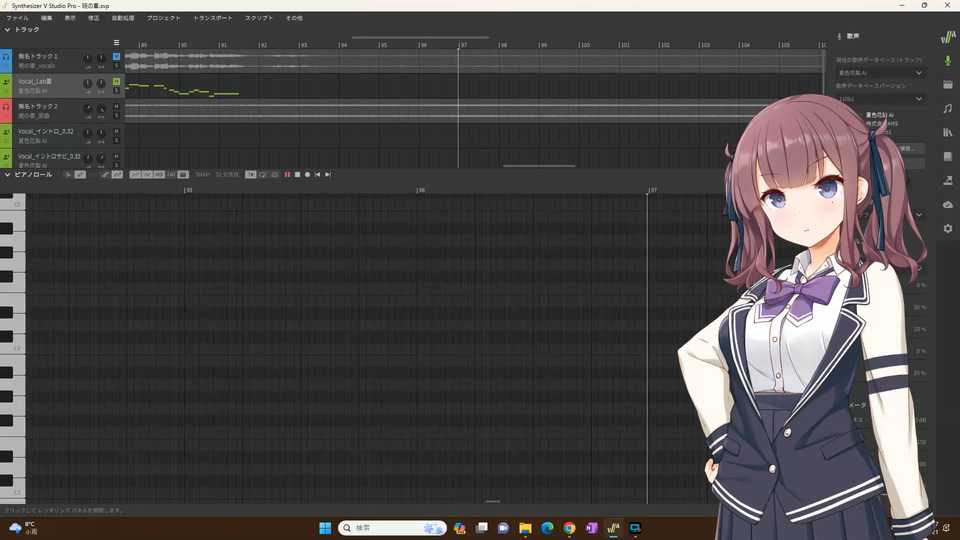This screenshot has width=960, height=540.
Task: Open the voice database dropdown 夏色花梨 AI
Action: (x=880, y=73)
